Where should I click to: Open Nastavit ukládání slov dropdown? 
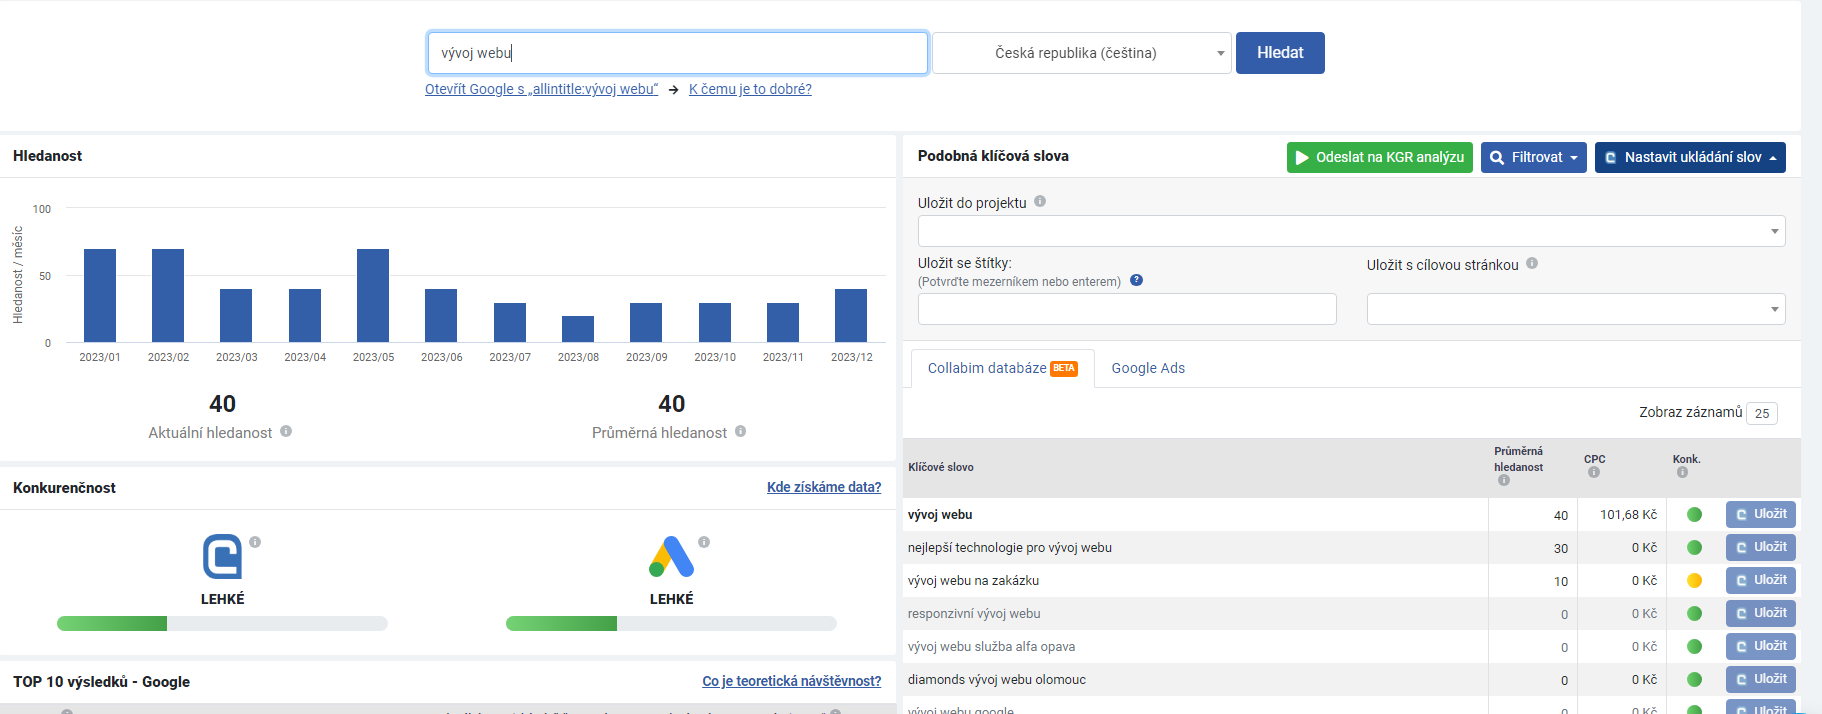[x=1689, y=157]
